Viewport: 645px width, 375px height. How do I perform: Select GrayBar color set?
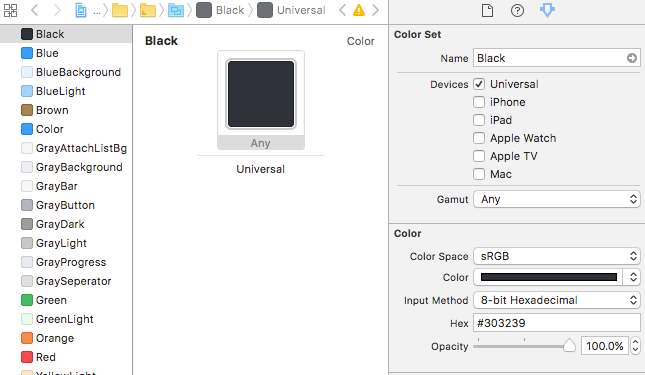point(66,186)
